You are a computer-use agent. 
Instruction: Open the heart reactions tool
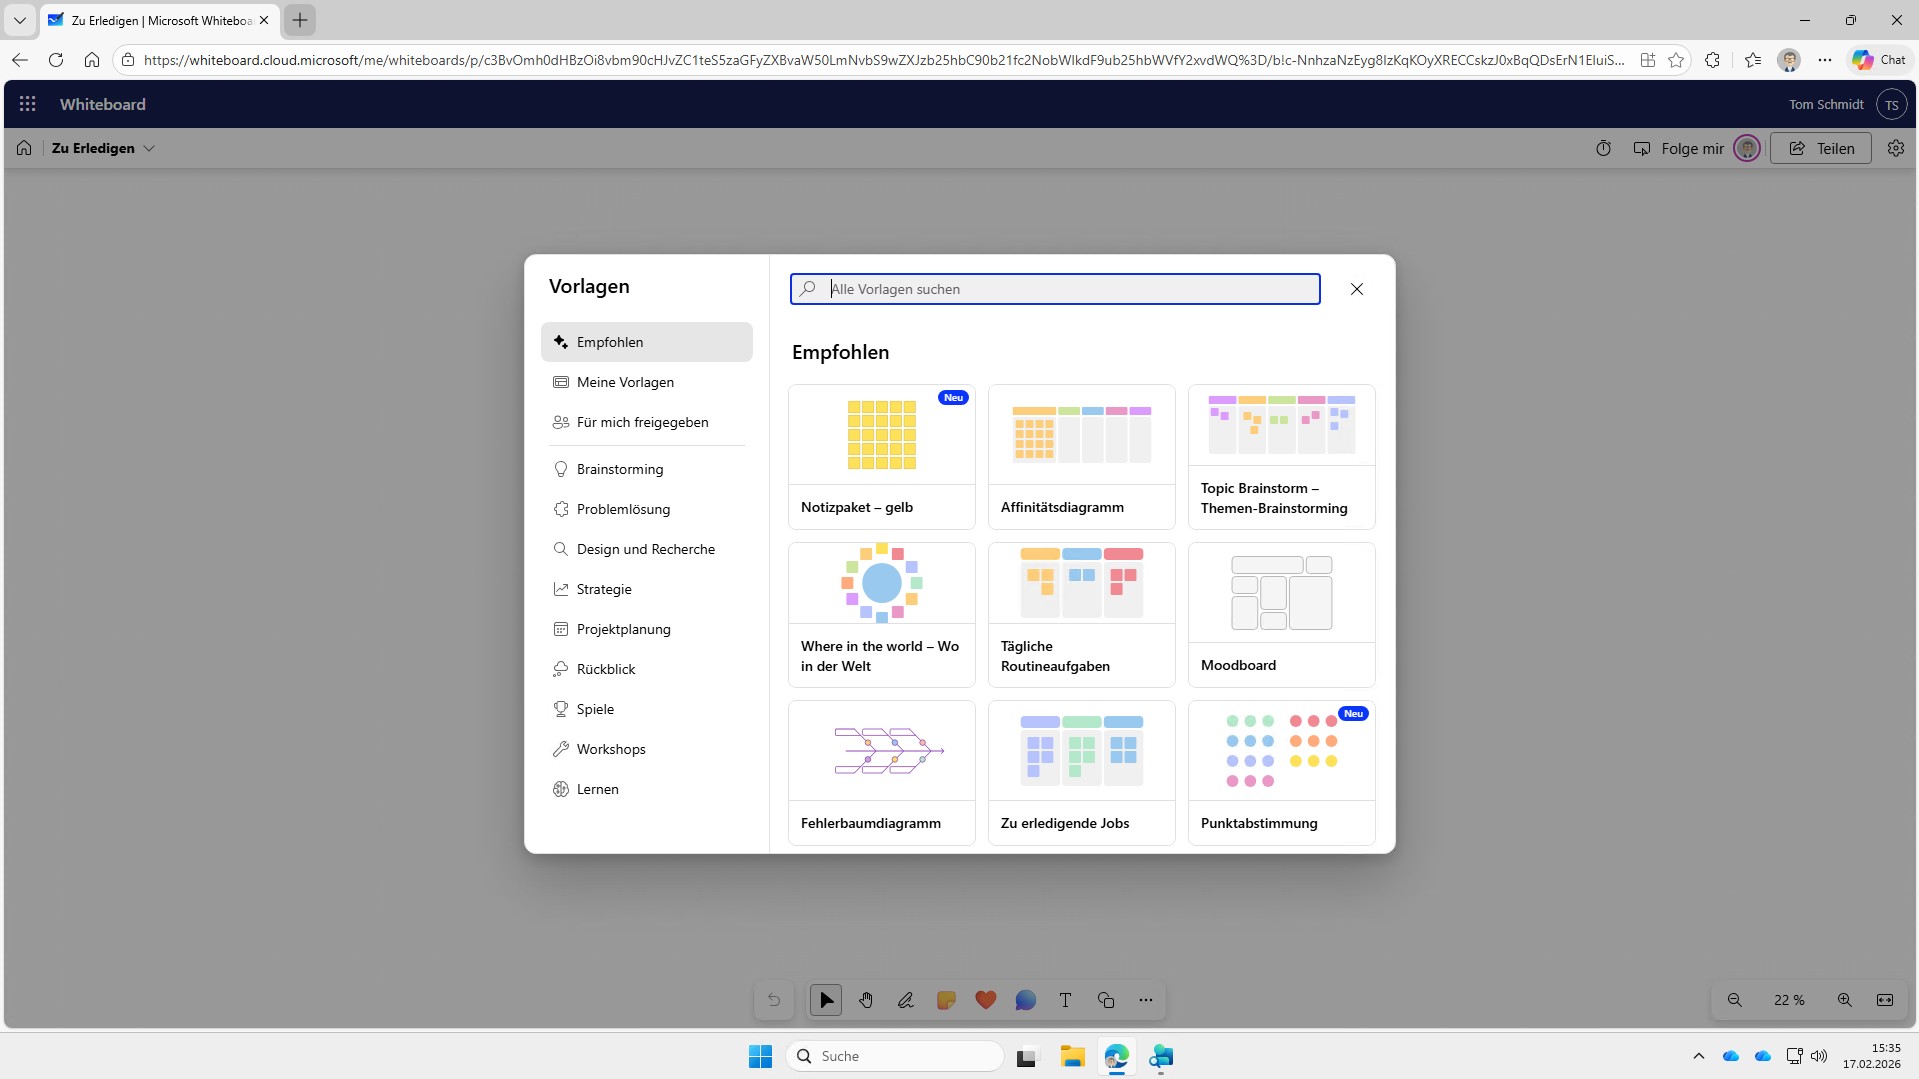[x=985, y=1000]
